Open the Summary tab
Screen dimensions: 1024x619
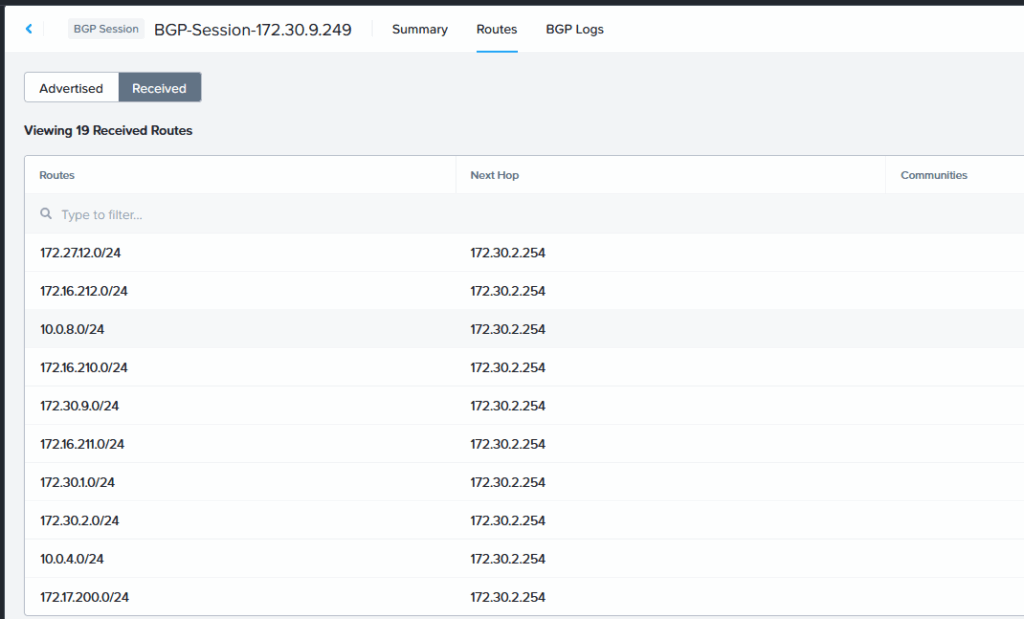click(419, 29)
